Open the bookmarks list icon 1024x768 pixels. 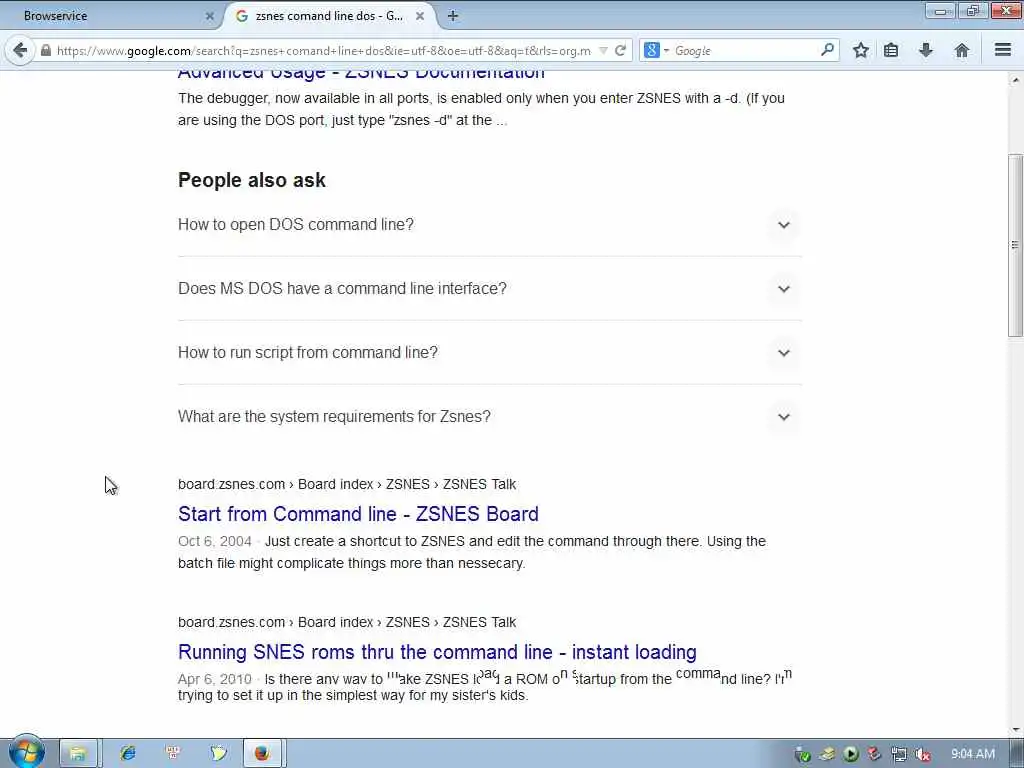(x=891, y=50)
